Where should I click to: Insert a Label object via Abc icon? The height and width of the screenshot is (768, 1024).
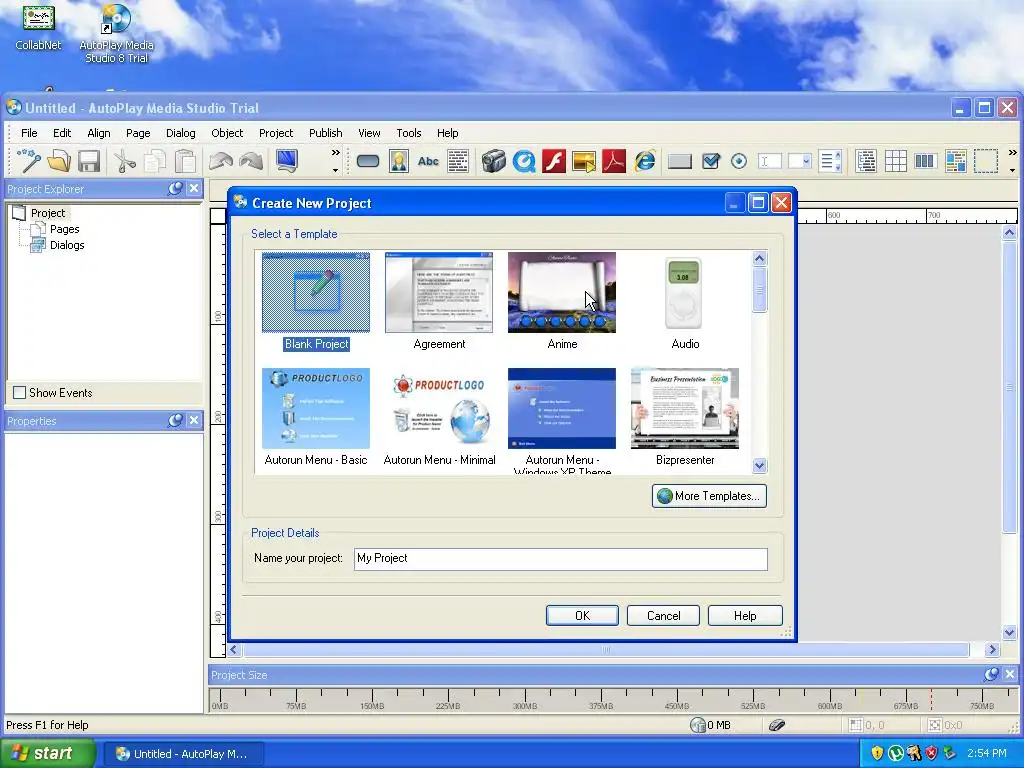(428, 161)
